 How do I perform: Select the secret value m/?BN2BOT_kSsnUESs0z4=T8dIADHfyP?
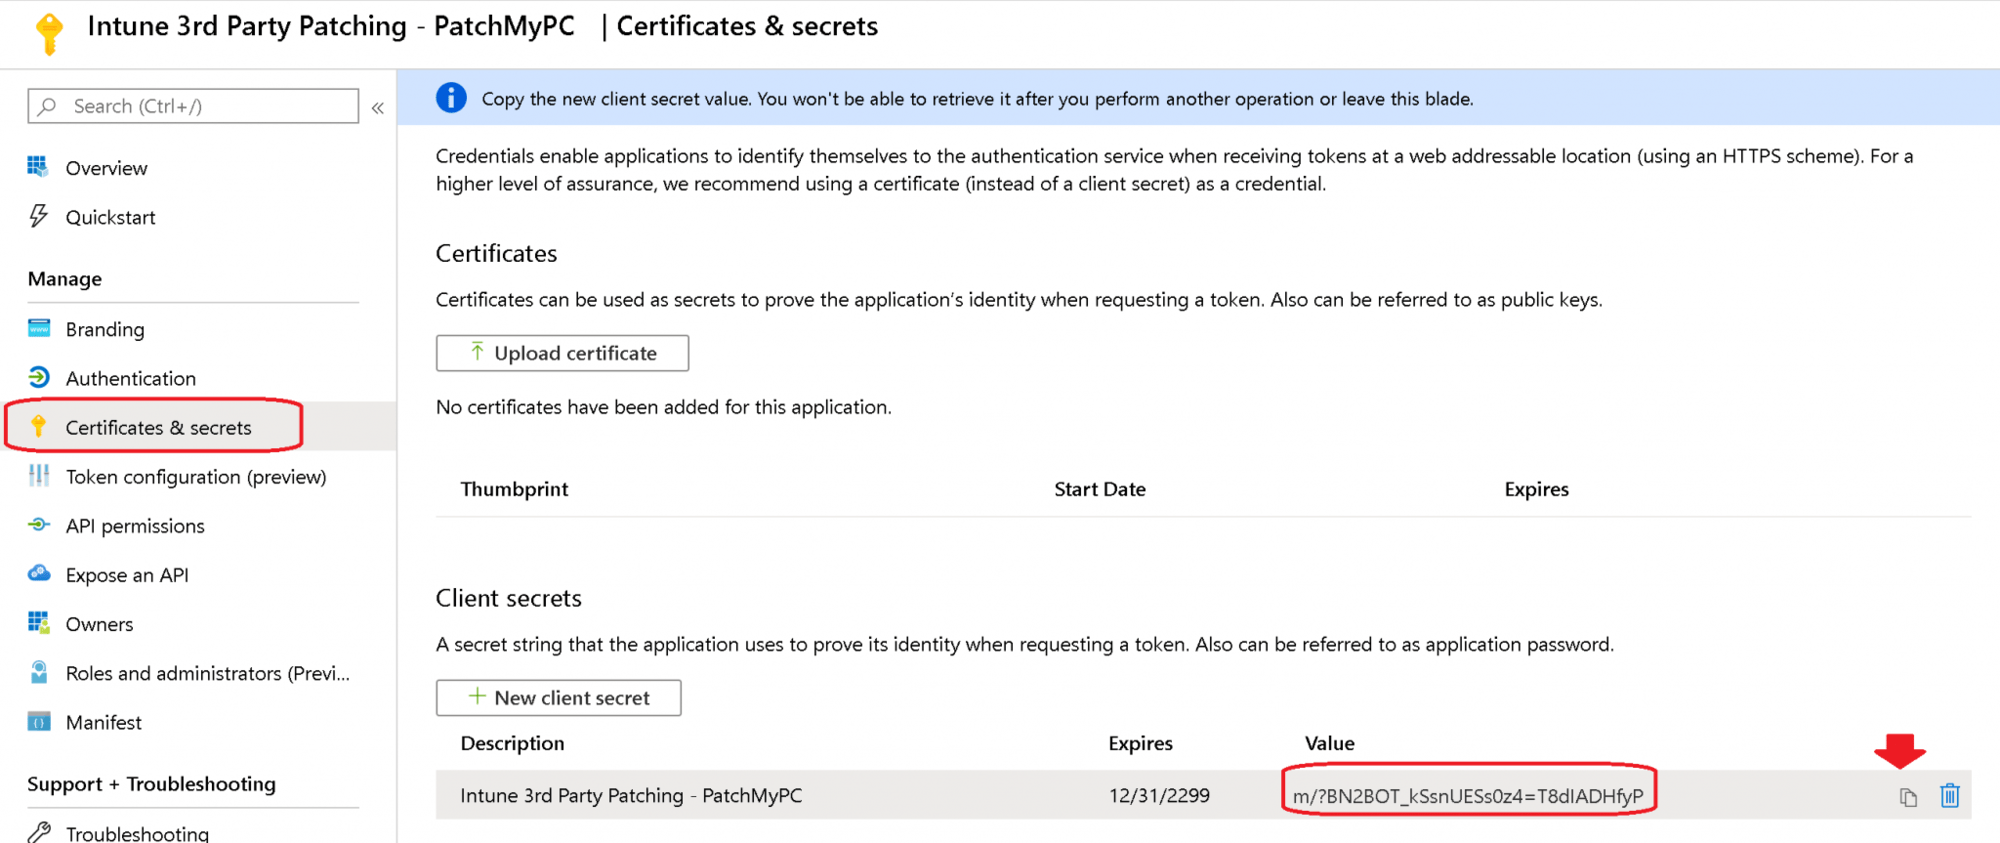1468,796
